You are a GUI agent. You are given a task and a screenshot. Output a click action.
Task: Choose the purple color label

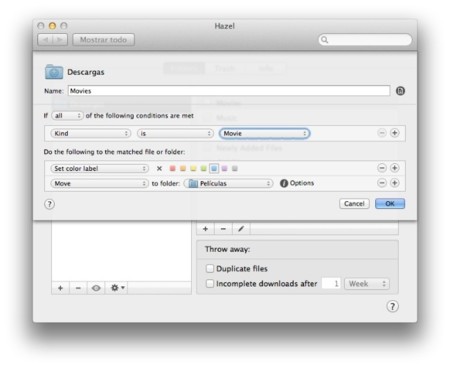pos(224,168)
